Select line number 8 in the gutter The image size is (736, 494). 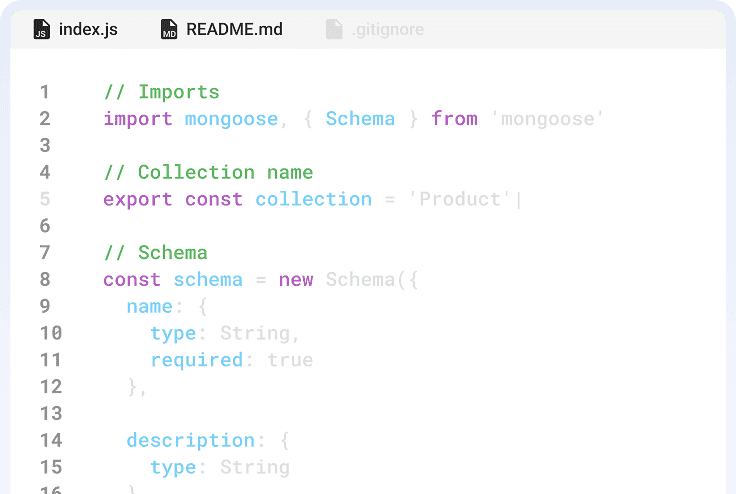click(x=44, y=279)
